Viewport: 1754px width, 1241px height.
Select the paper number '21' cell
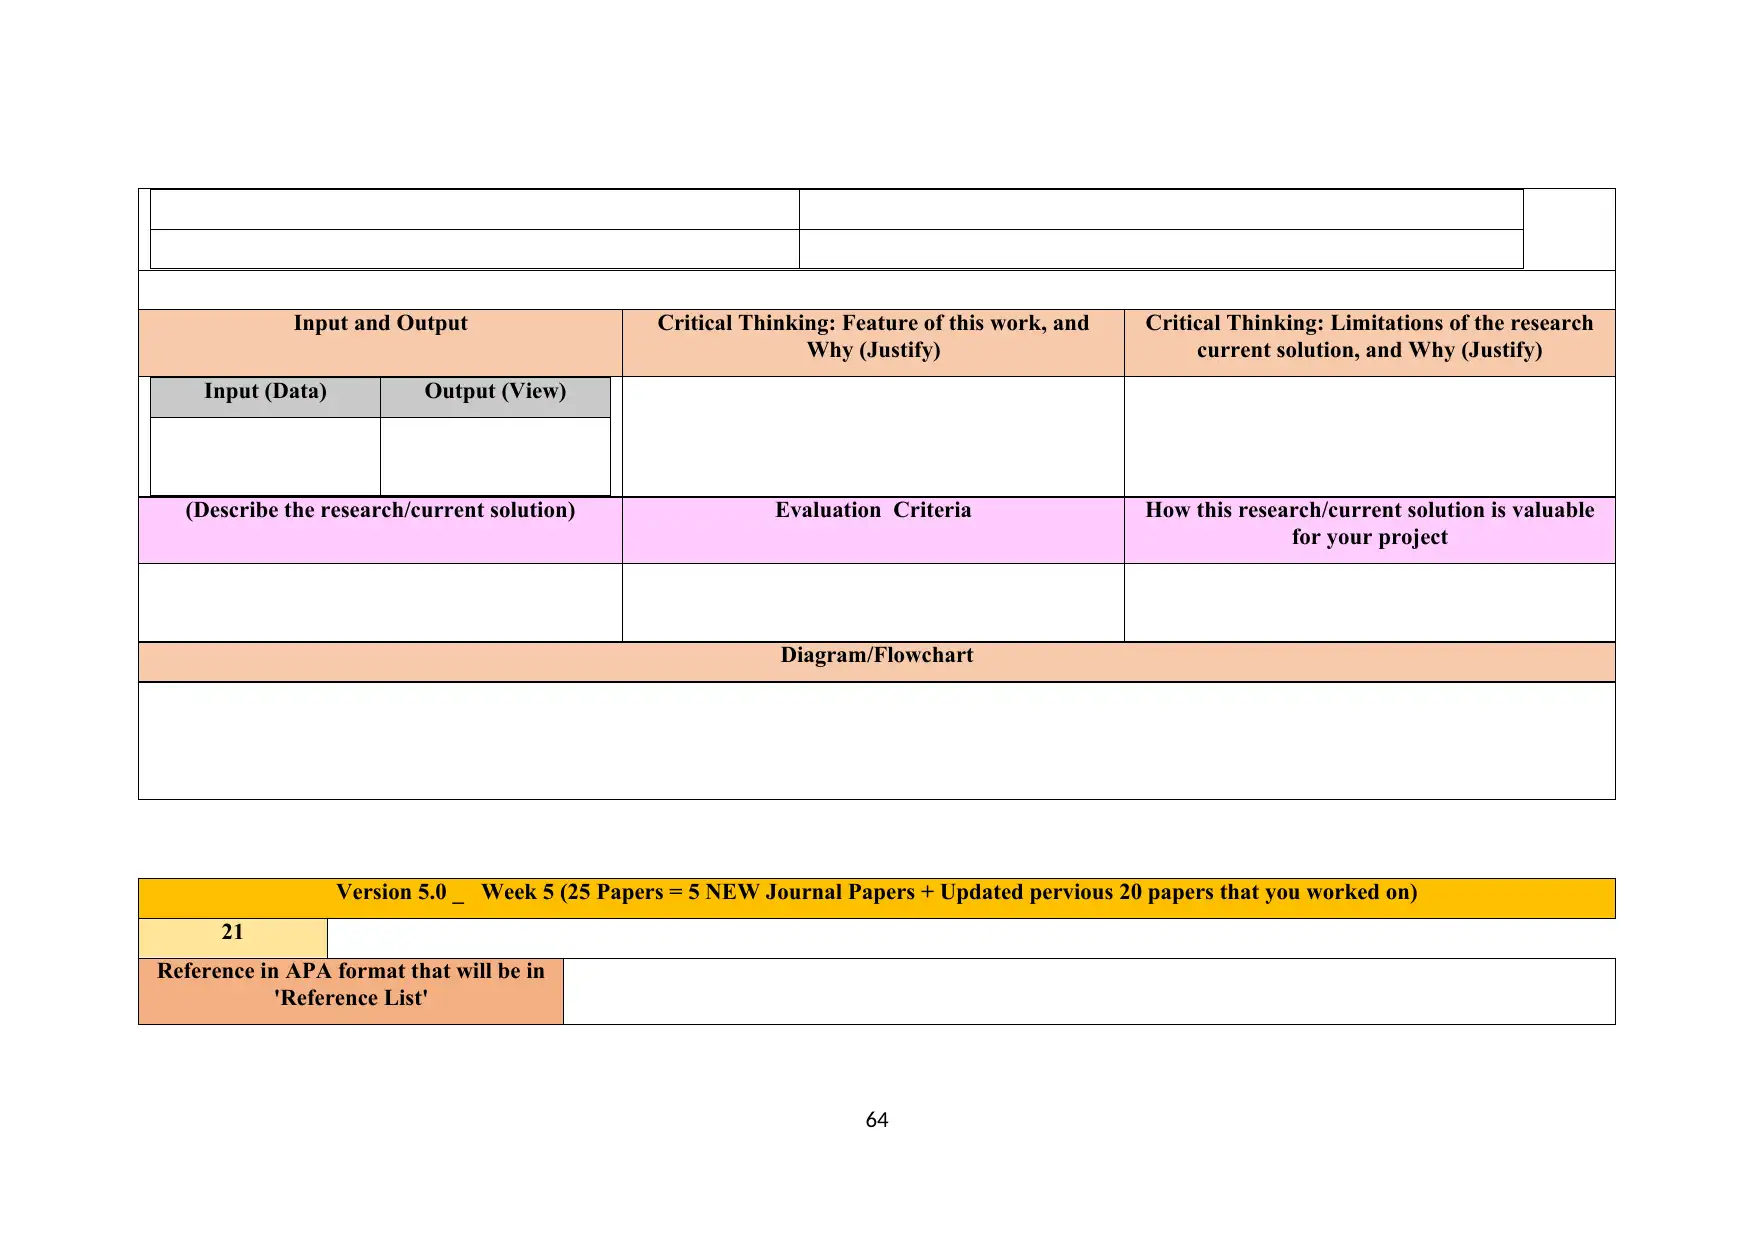pos(233,938)
